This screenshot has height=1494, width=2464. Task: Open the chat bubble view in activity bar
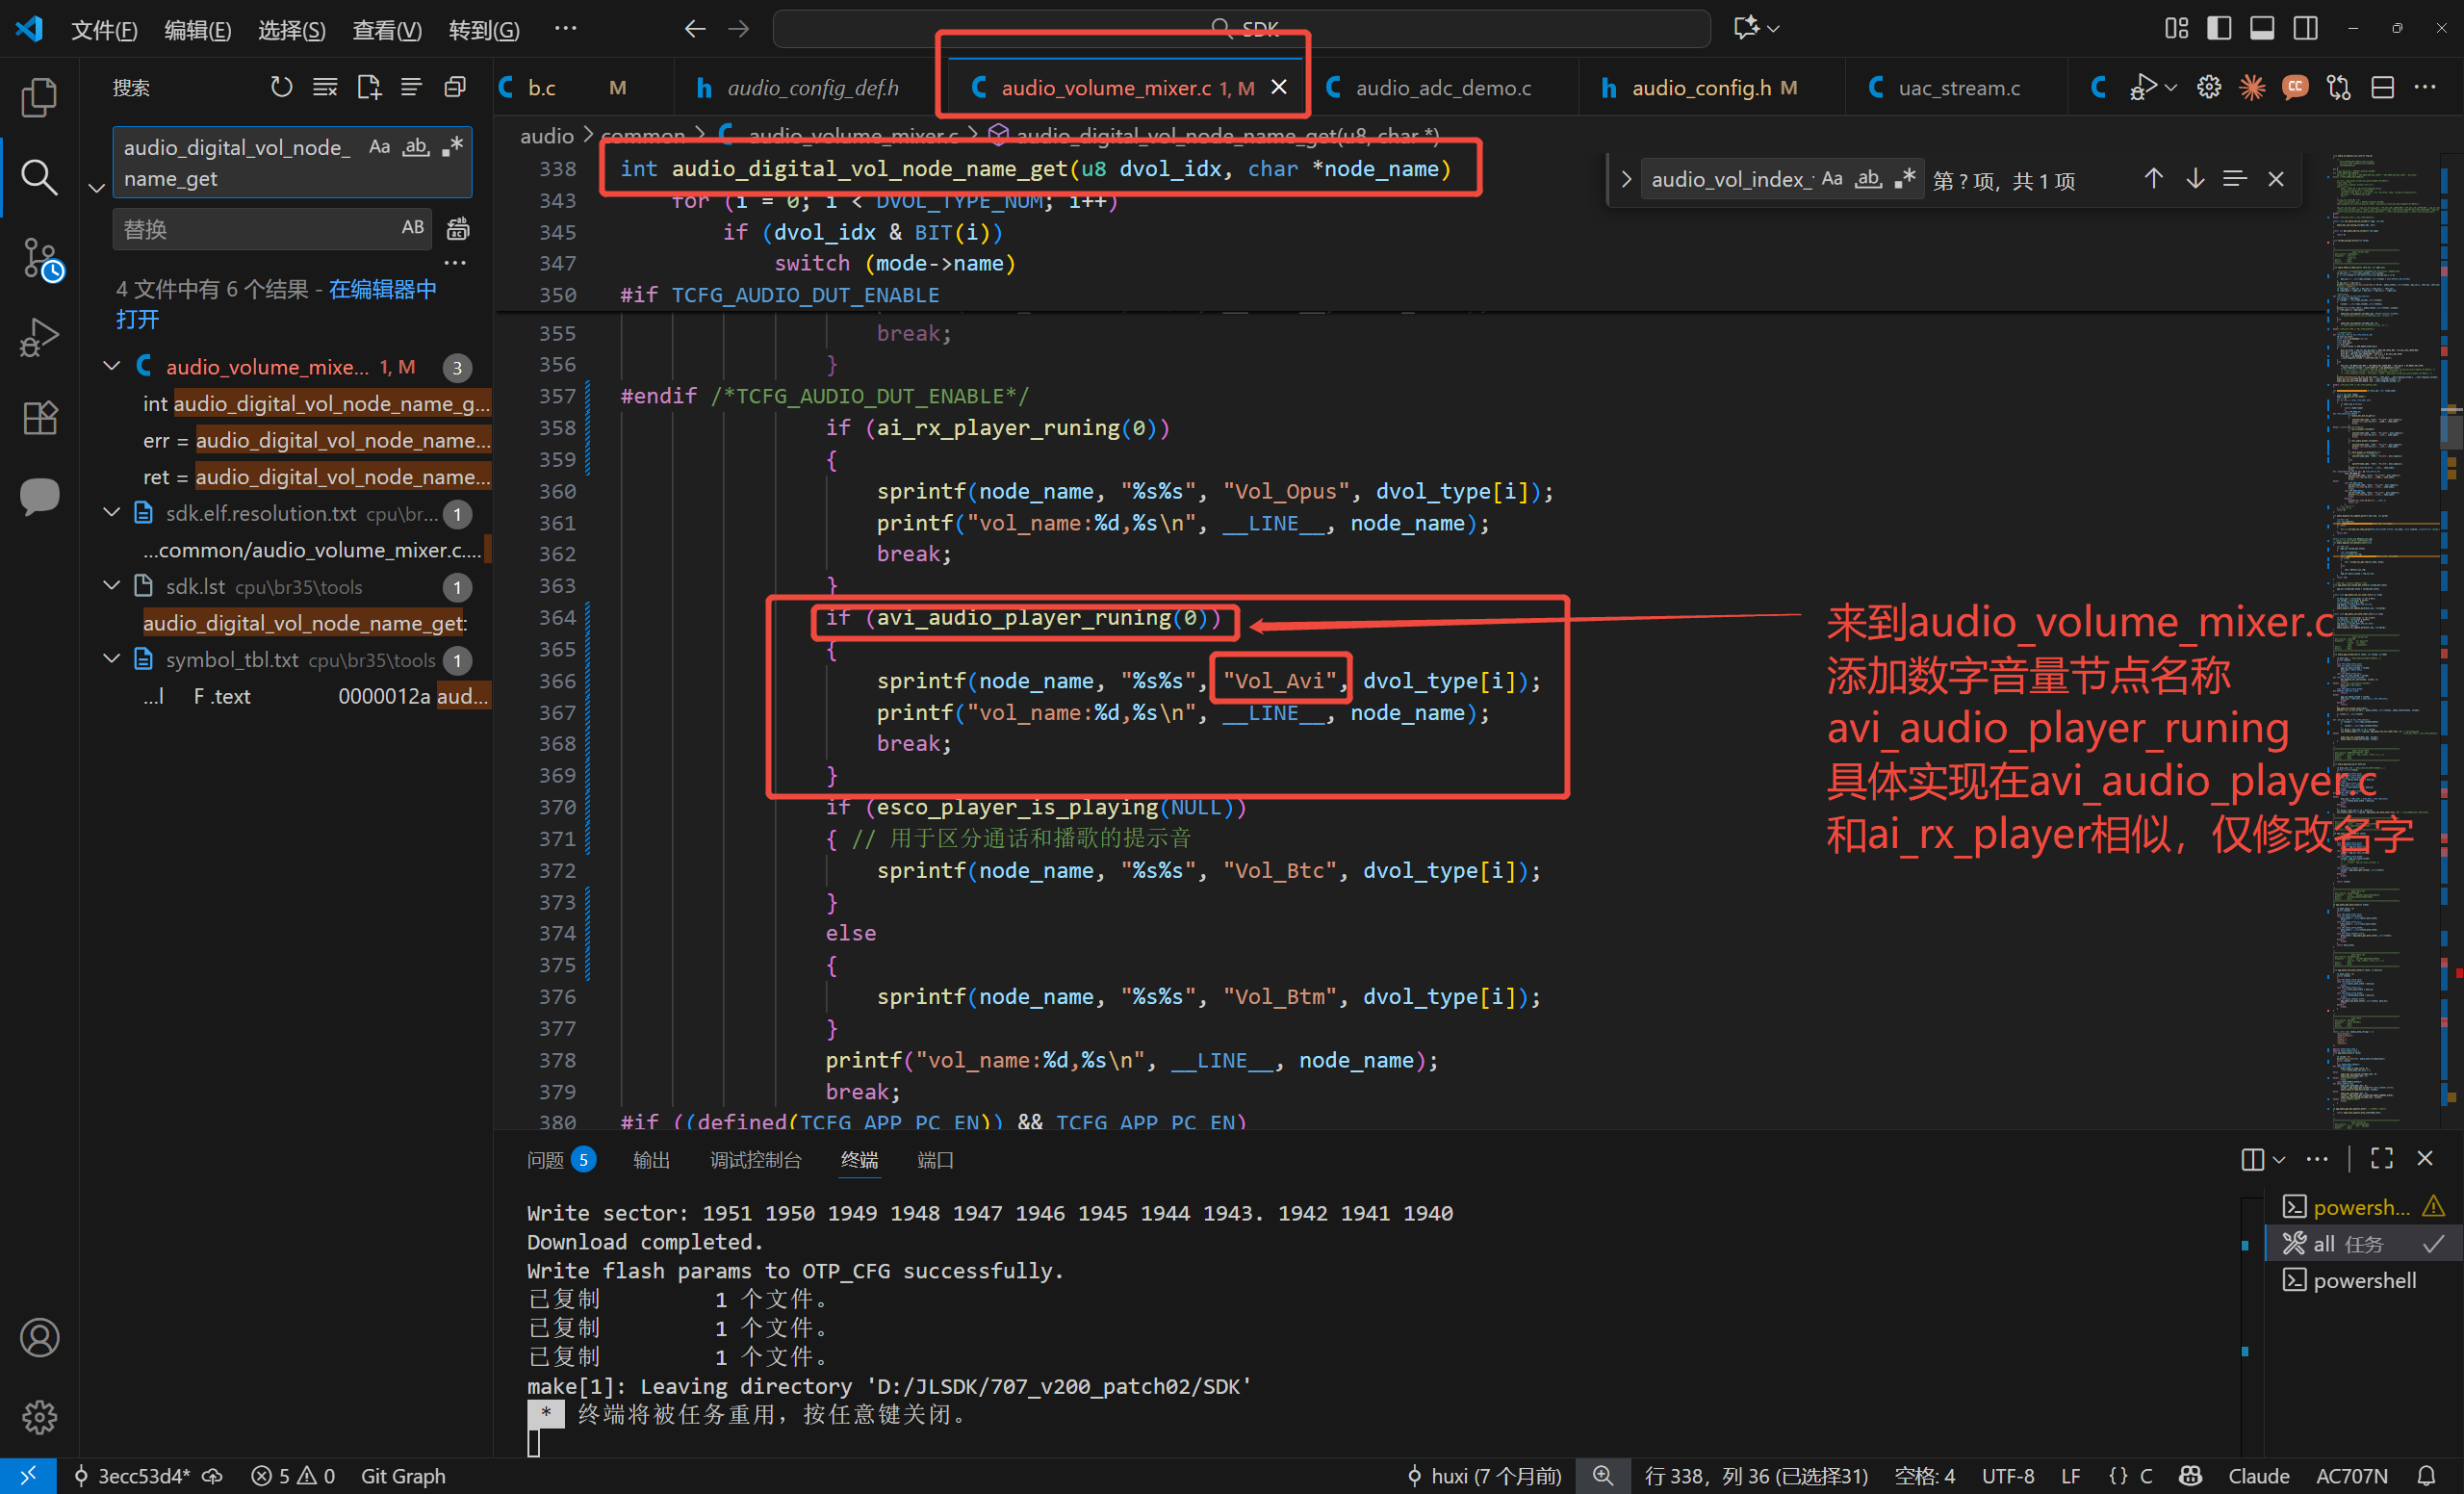39,496
